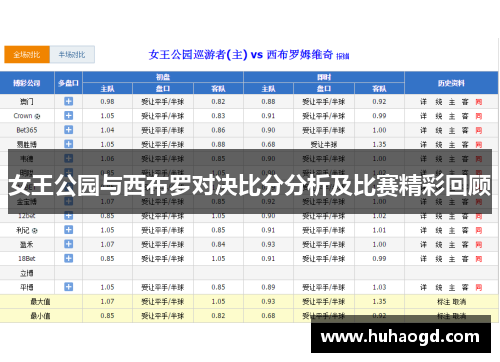
Task: Select the 立博 company name
Action: tap(27, 273)
